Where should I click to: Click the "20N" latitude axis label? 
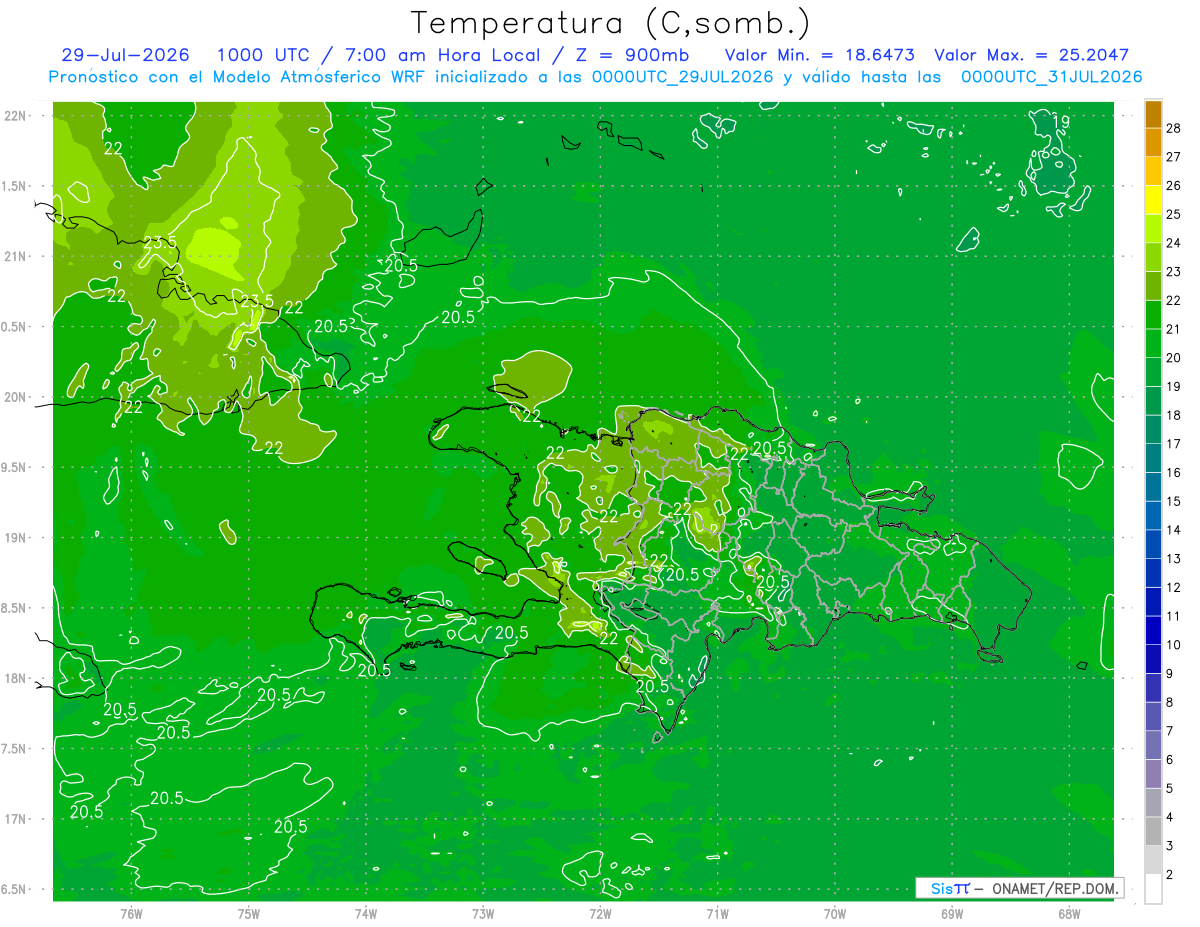point(15,397)
